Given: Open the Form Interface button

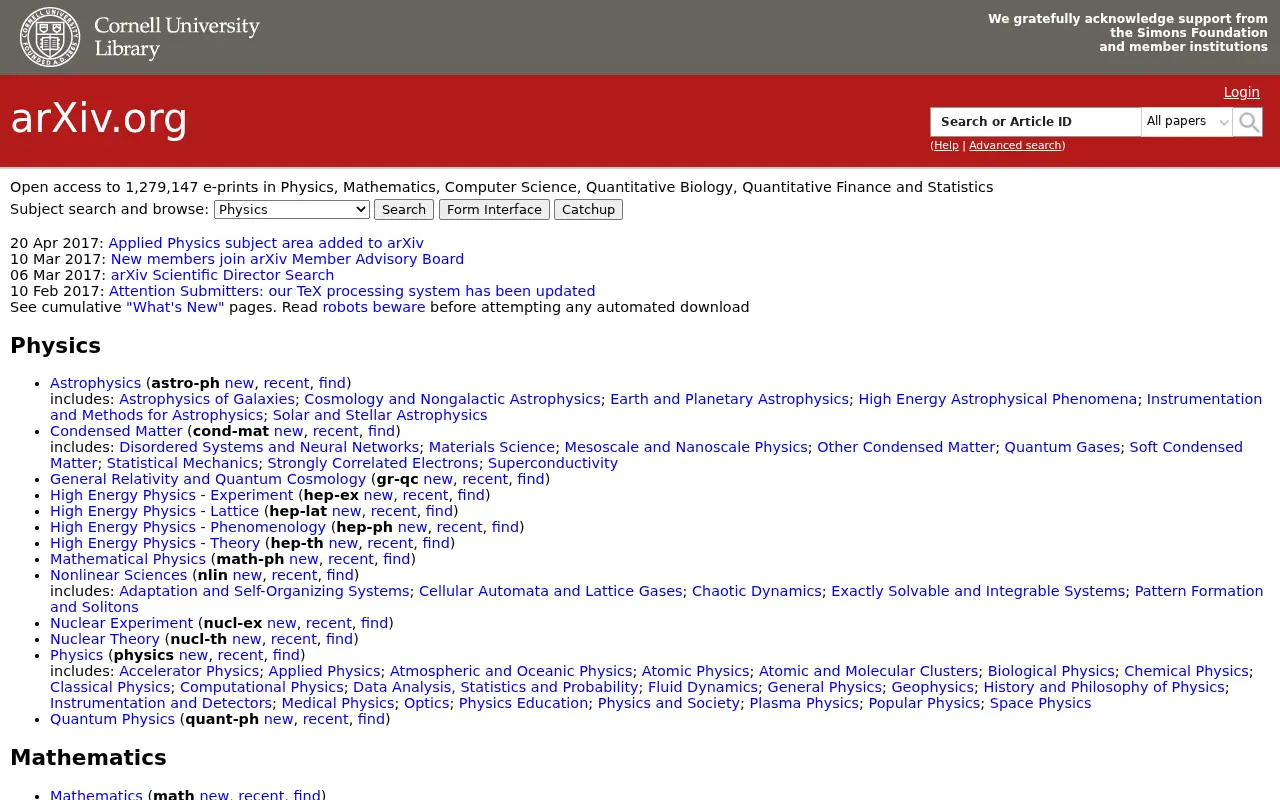Looking at the screenshot, I should [494, 209].
